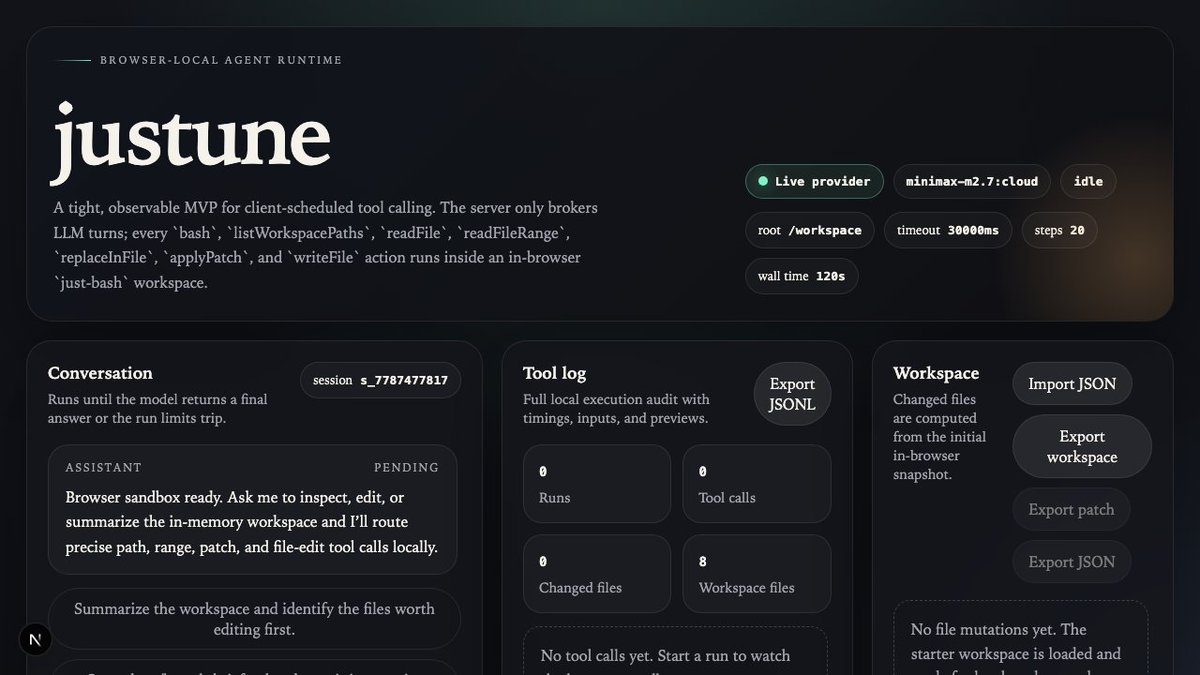The image size is (1200, 675).
Task: Click the Export patch button
Action: click(x=1071, y=509)
